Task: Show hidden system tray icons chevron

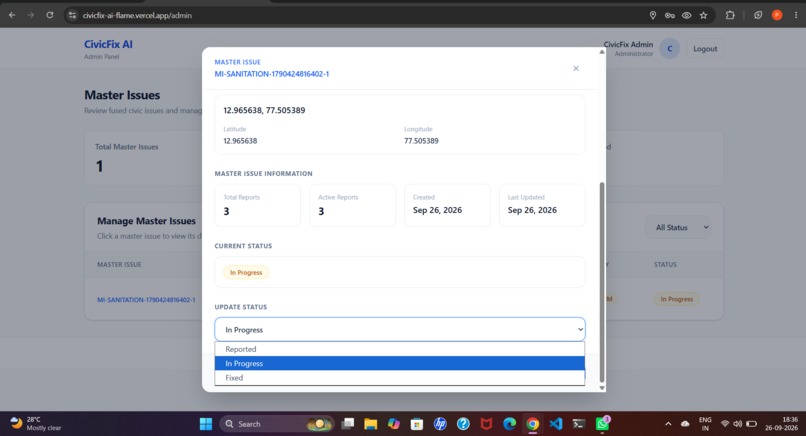Action: (668, 424)
